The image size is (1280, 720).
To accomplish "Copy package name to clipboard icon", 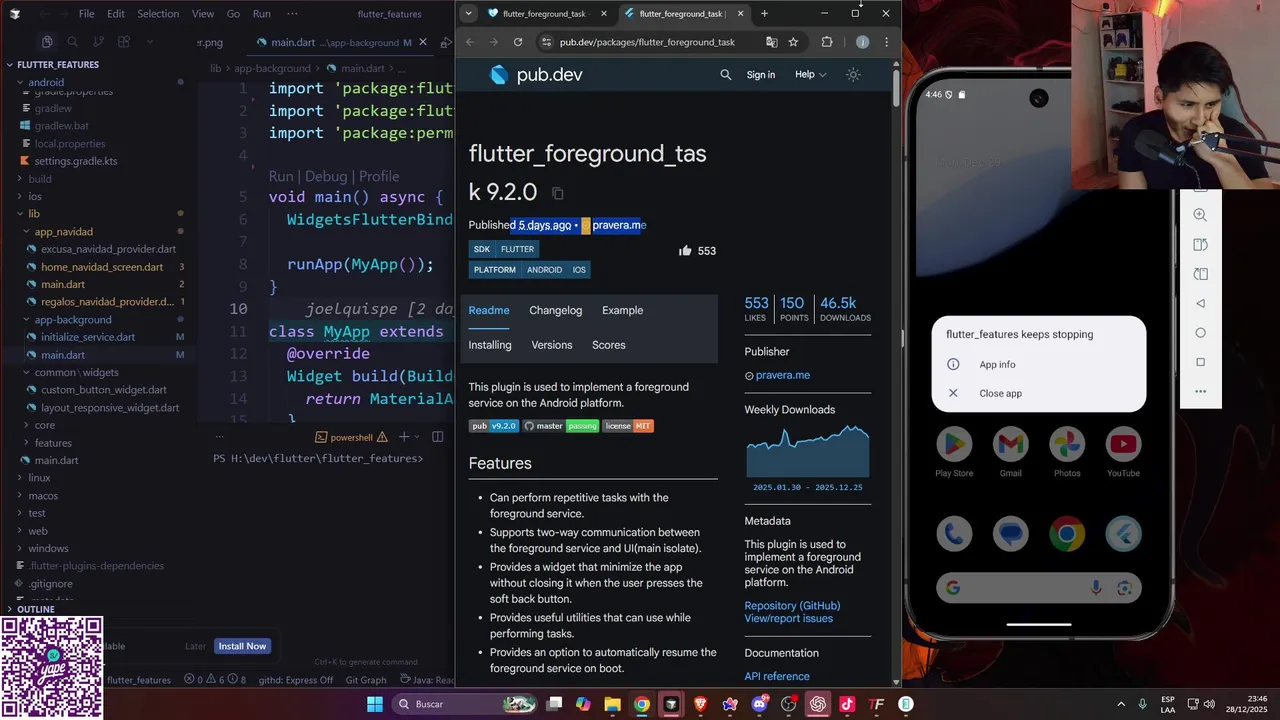I will point(558,193).
